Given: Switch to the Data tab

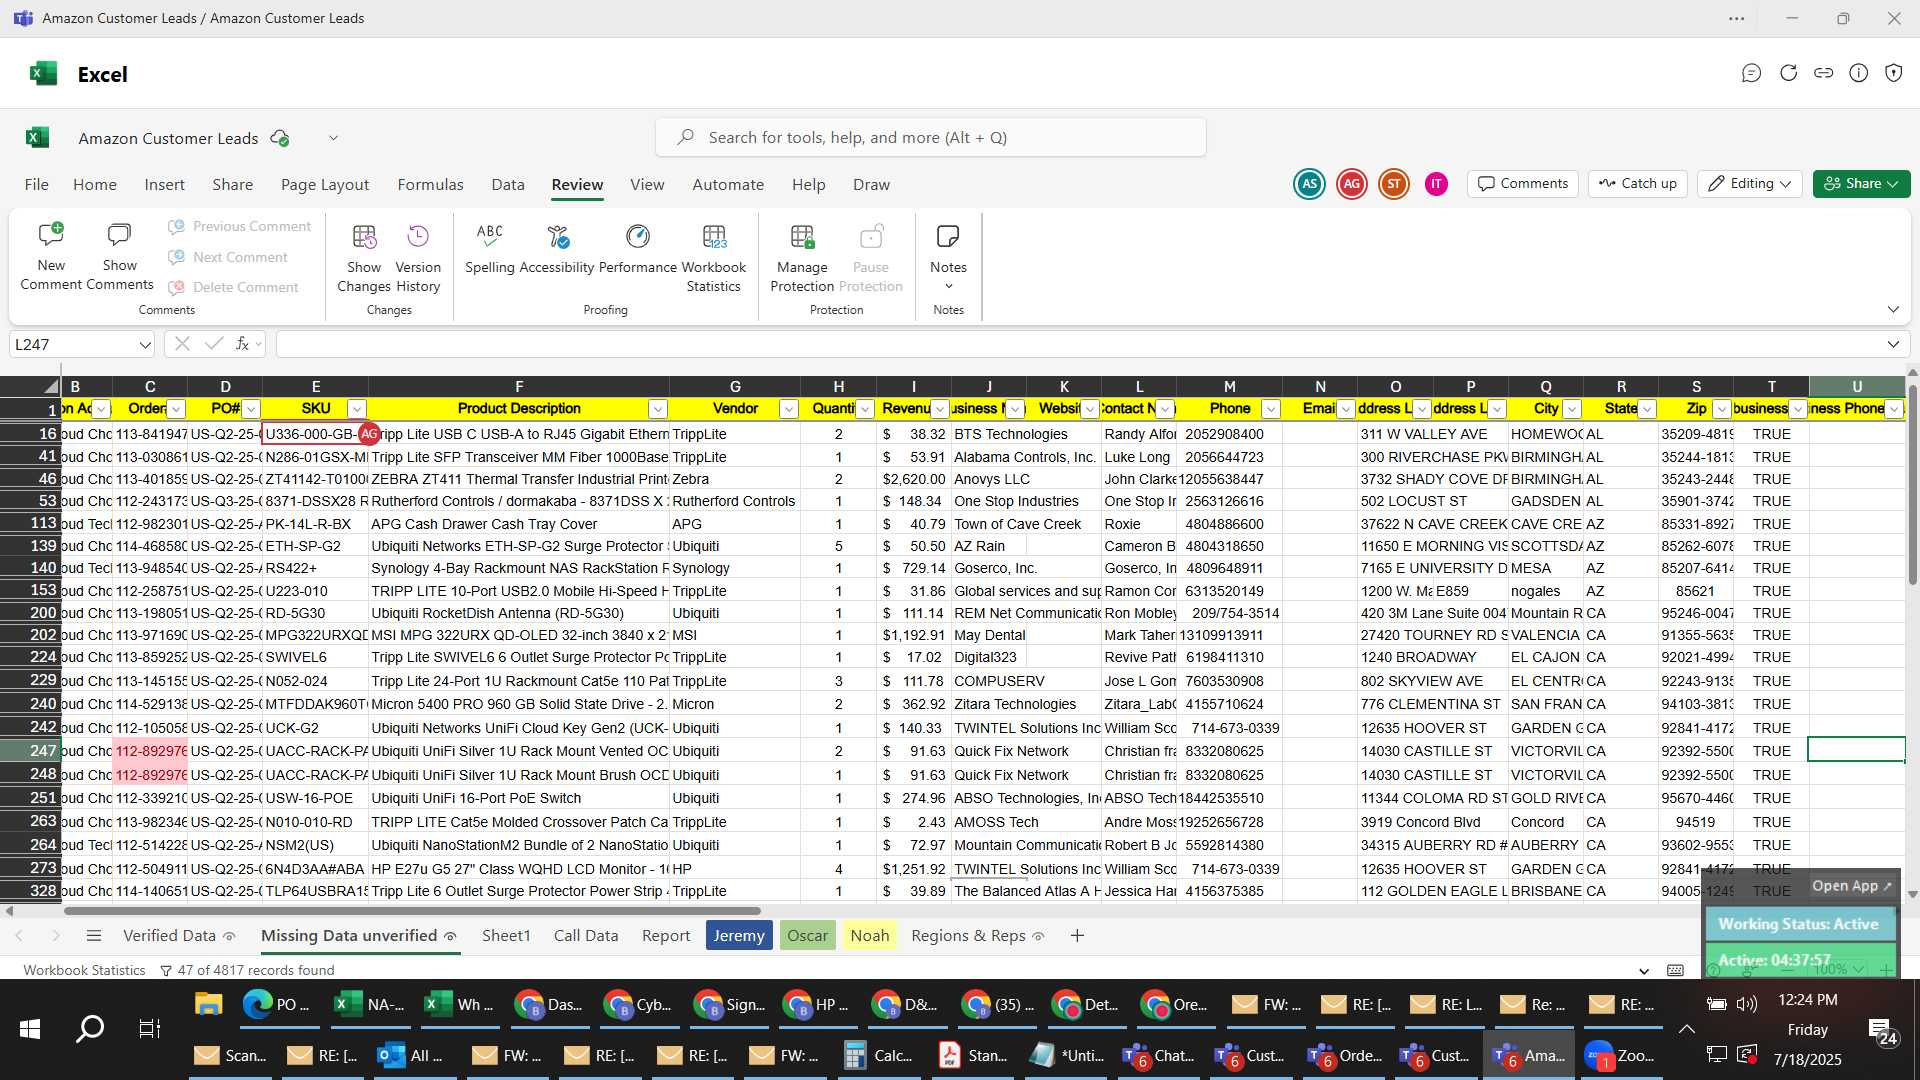Looking at the screenshot, I should pyautogui.click(x=508, y=185).
